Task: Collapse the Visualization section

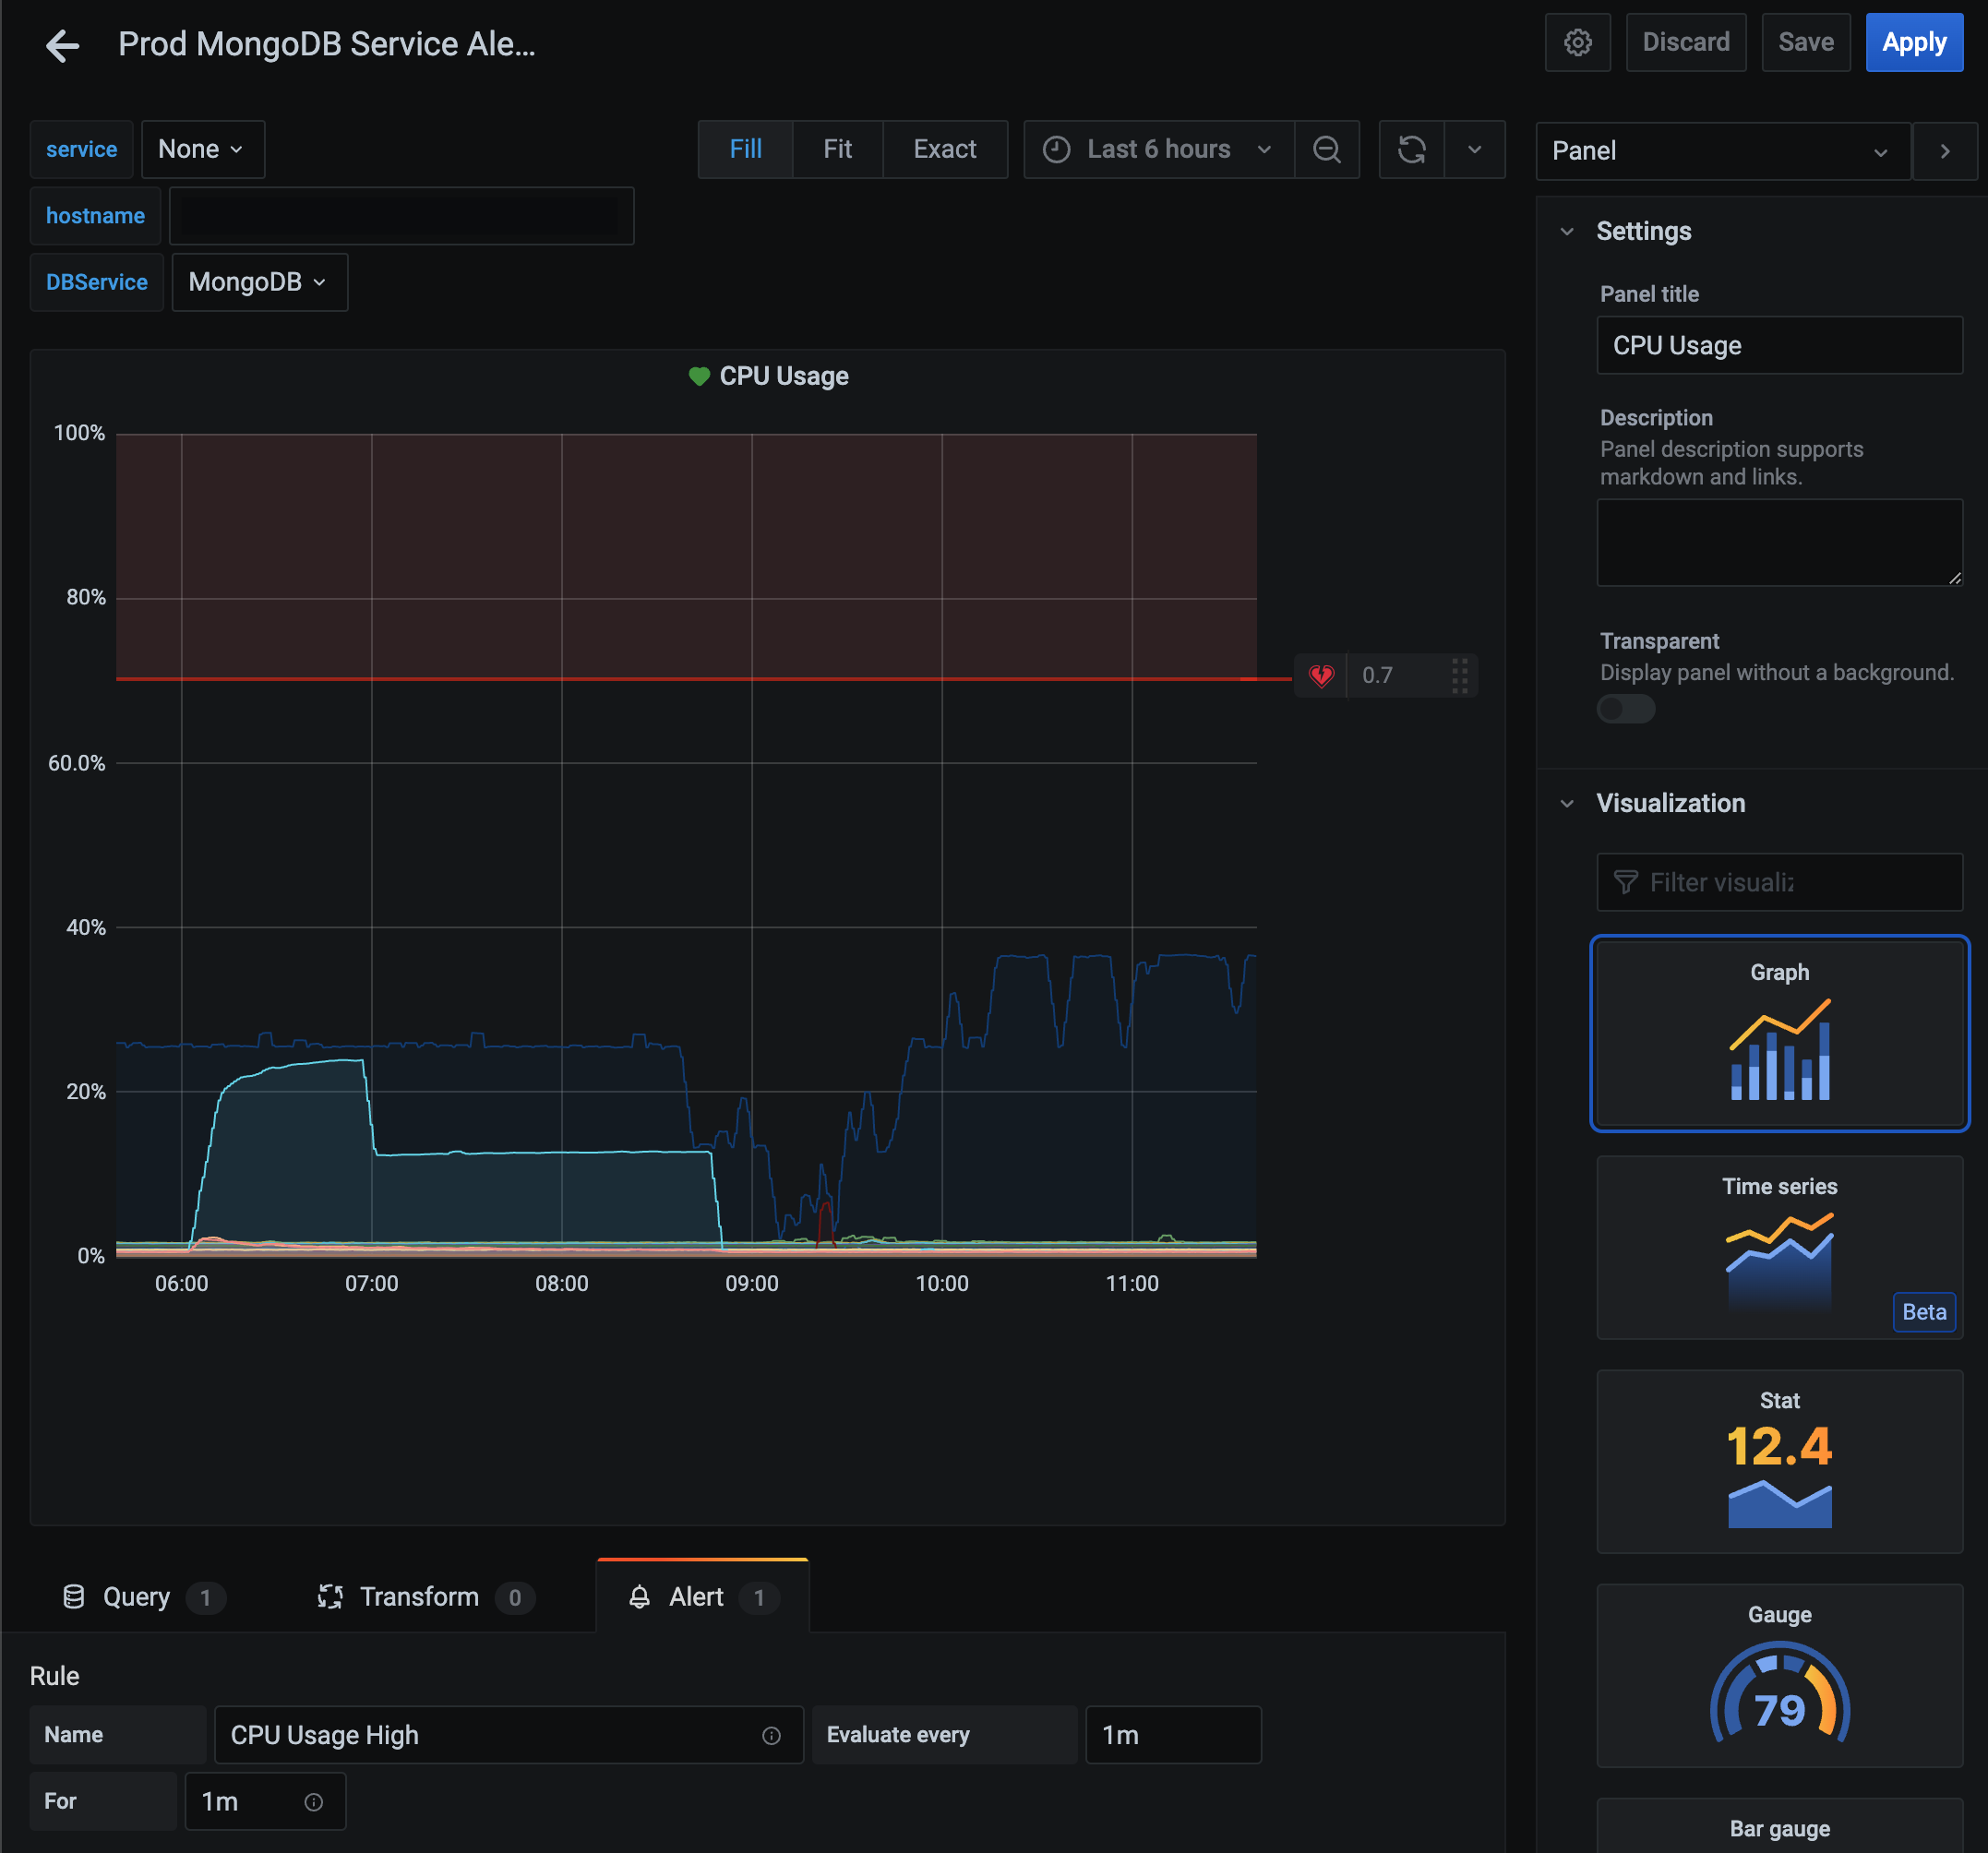Action: (x=1567, y=804)
